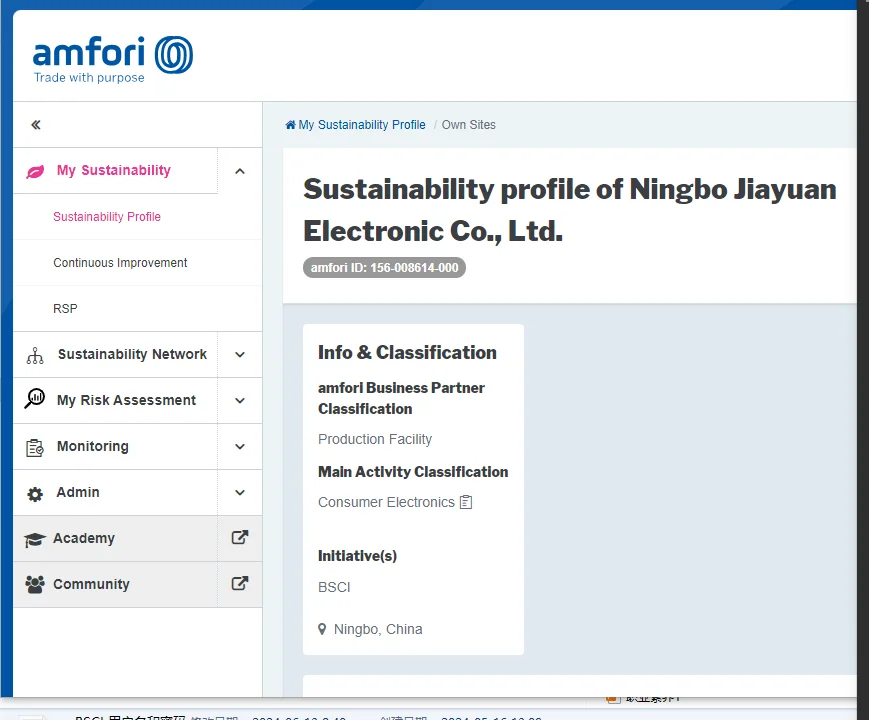Open Community external link icon
Screen dimensions: 869x720
point(240,584)
